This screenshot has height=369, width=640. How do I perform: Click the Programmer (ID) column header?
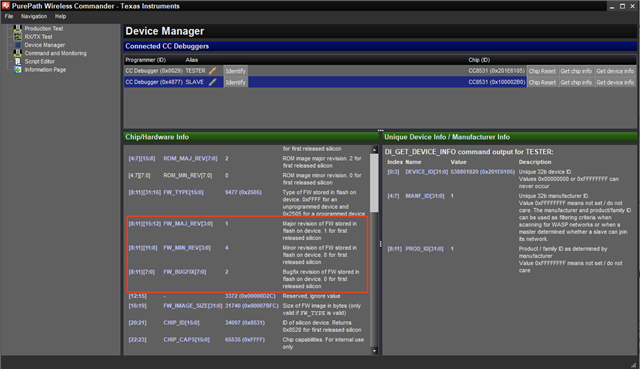coord(145,60)
